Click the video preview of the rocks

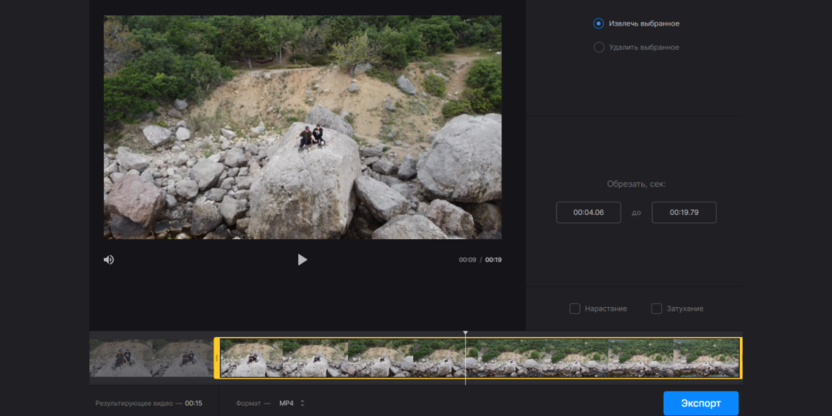coord(302,127)
